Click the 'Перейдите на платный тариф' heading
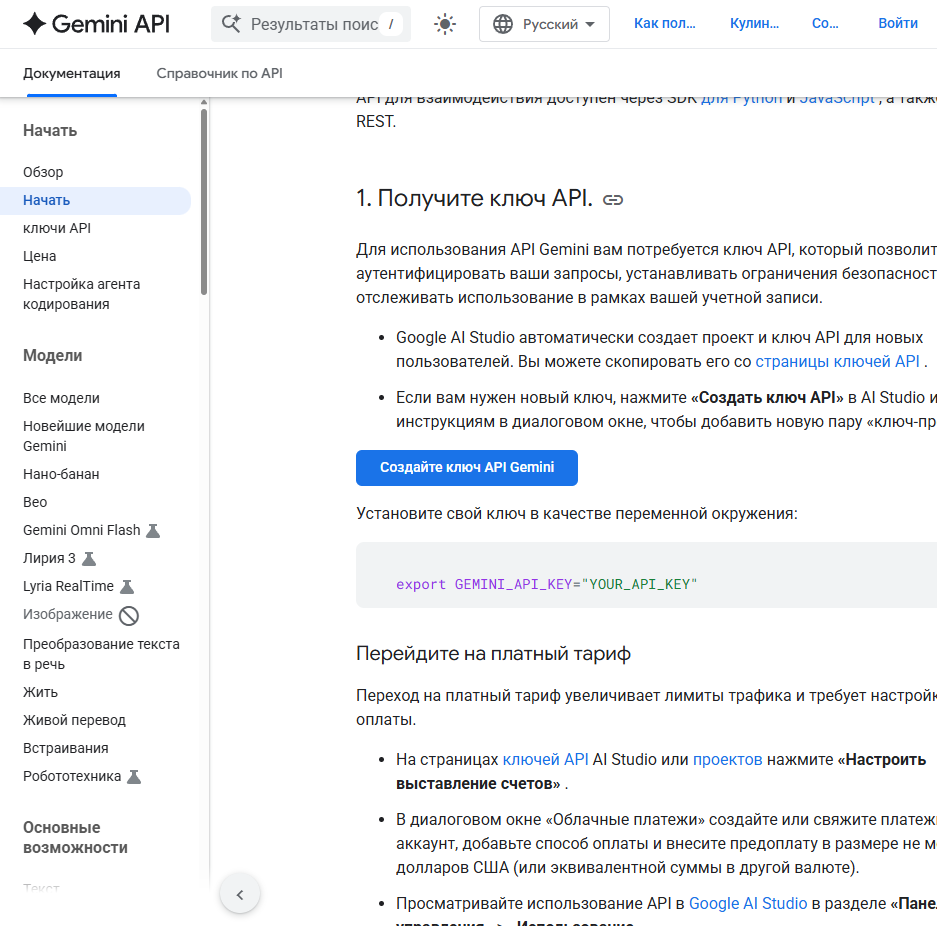The height and width of the screenshot is (926, 937). tap(493, 654)
